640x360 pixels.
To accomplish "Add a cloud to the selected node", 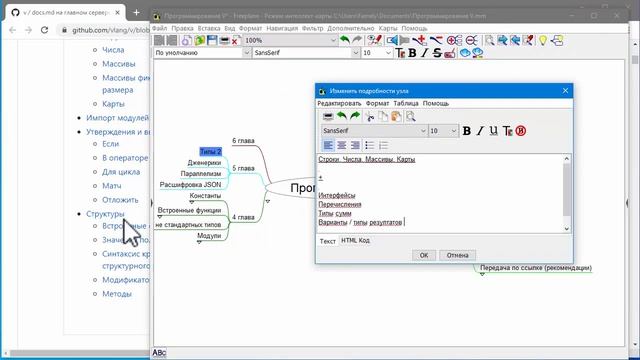I will click(x=464, y=53).
